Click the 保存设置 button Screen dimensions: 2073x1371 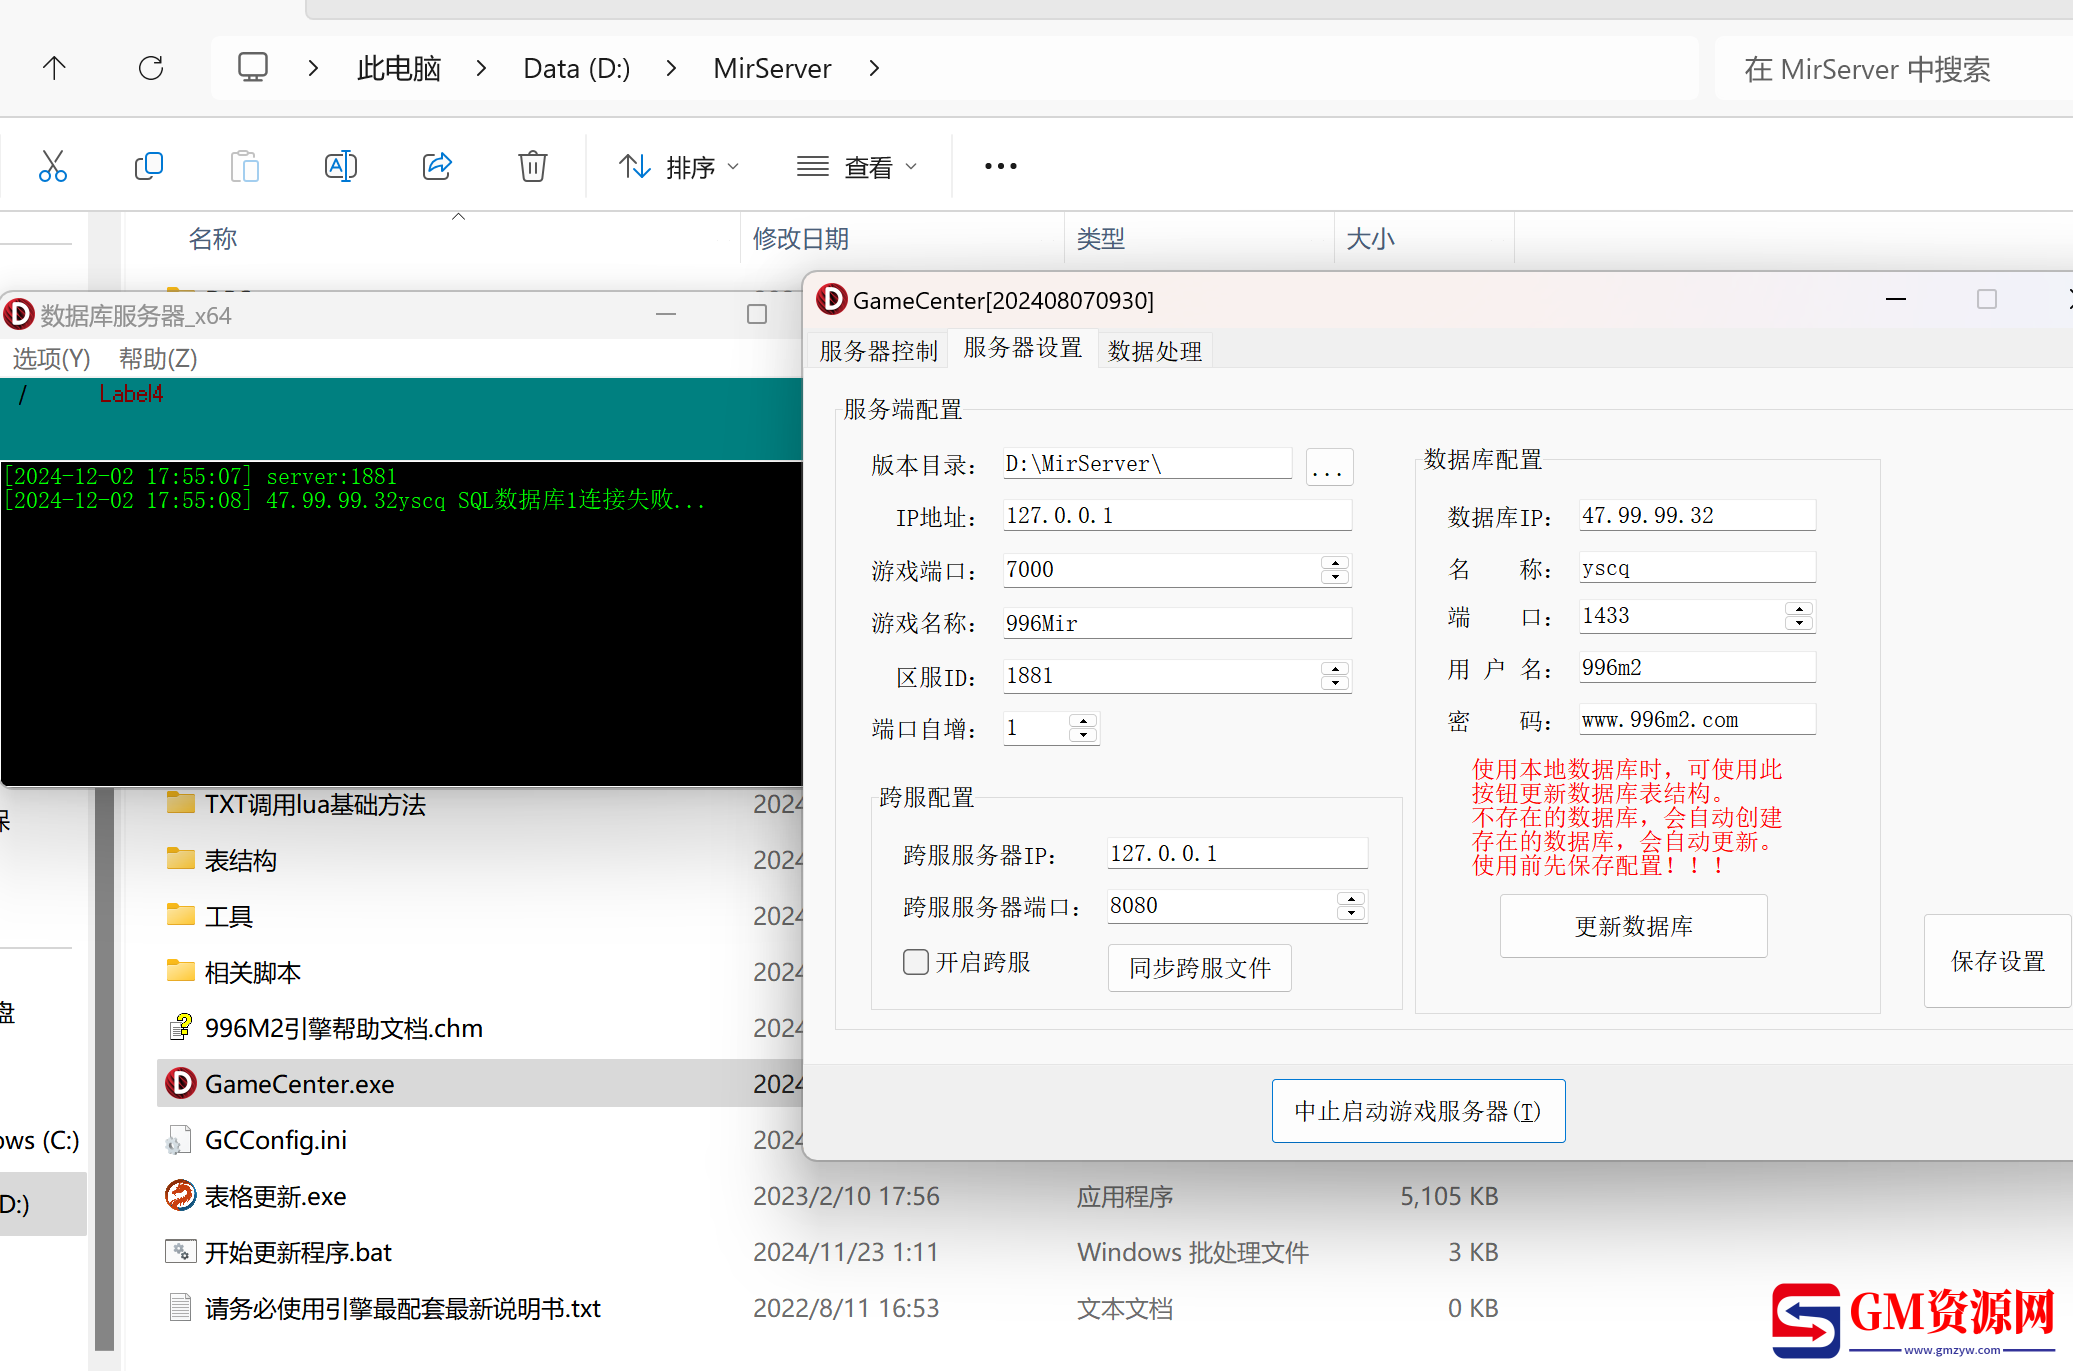click(x=1997, y=961)
